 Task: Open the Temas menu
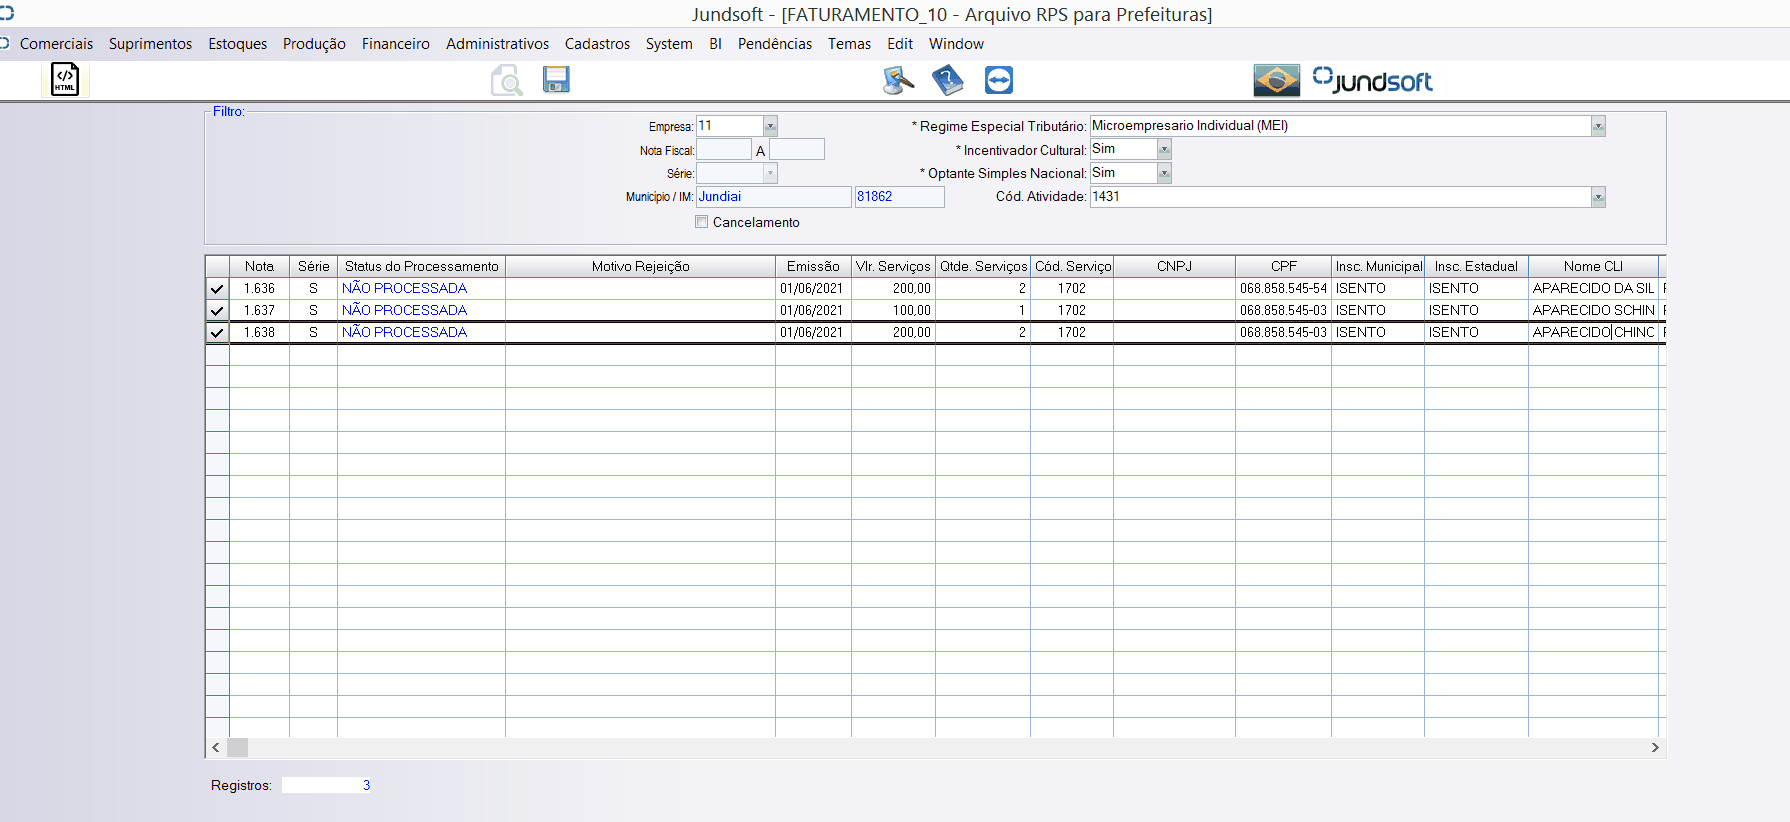coord(849,44)
